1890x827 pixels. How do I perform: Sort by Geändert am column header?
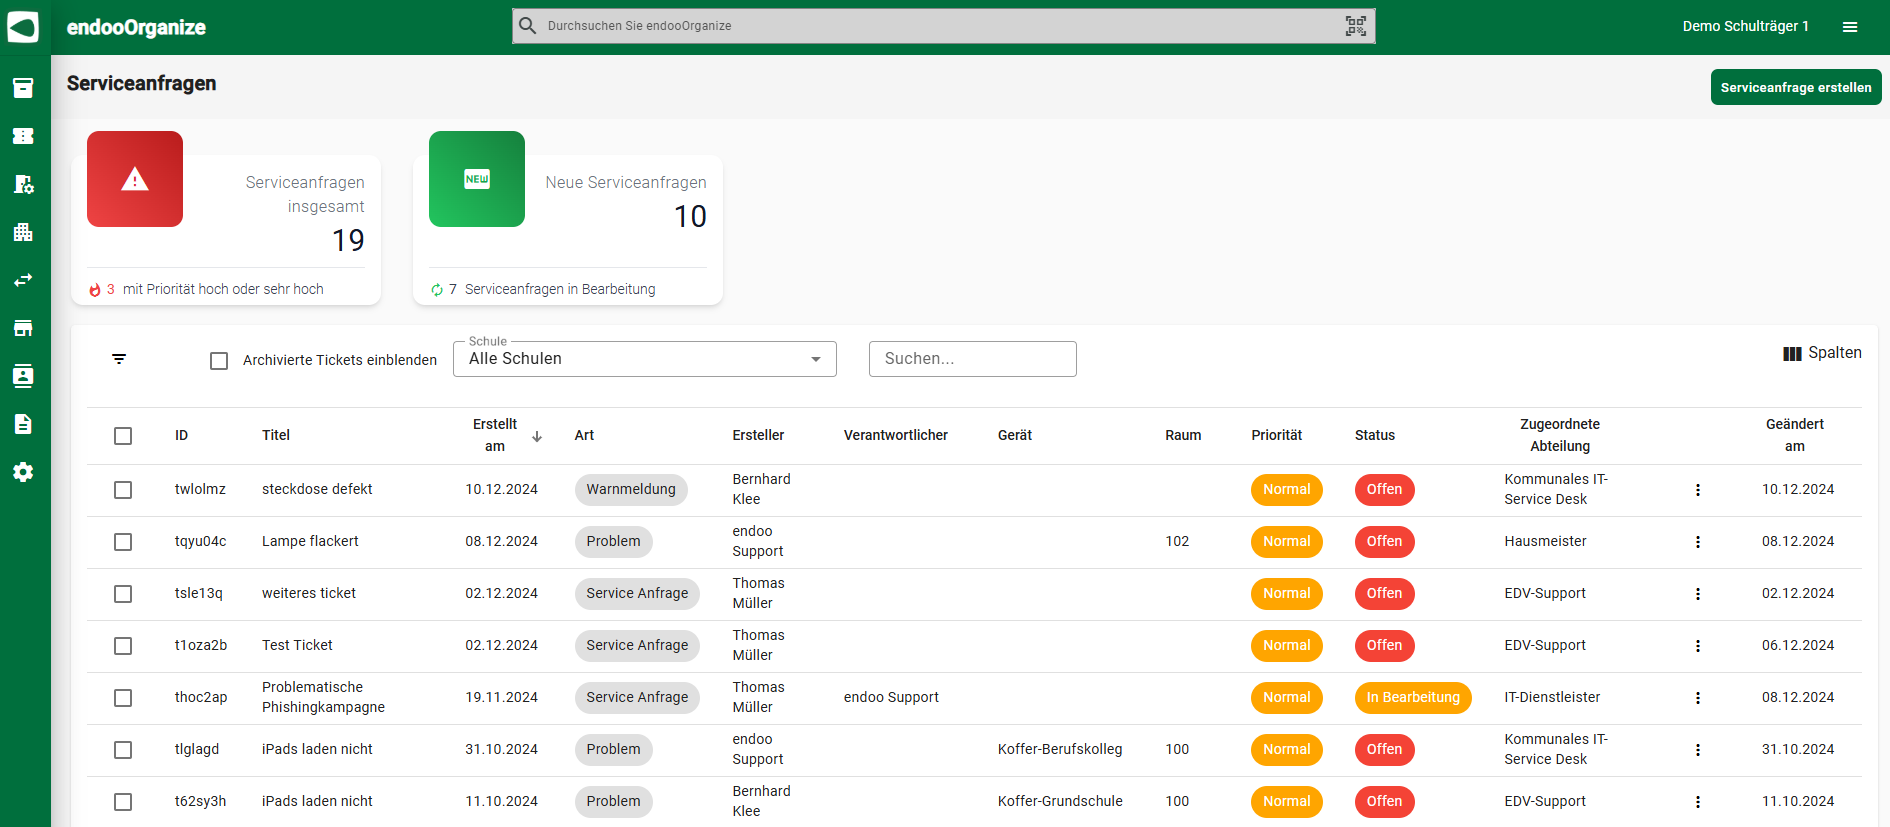tap(1795, 435)
